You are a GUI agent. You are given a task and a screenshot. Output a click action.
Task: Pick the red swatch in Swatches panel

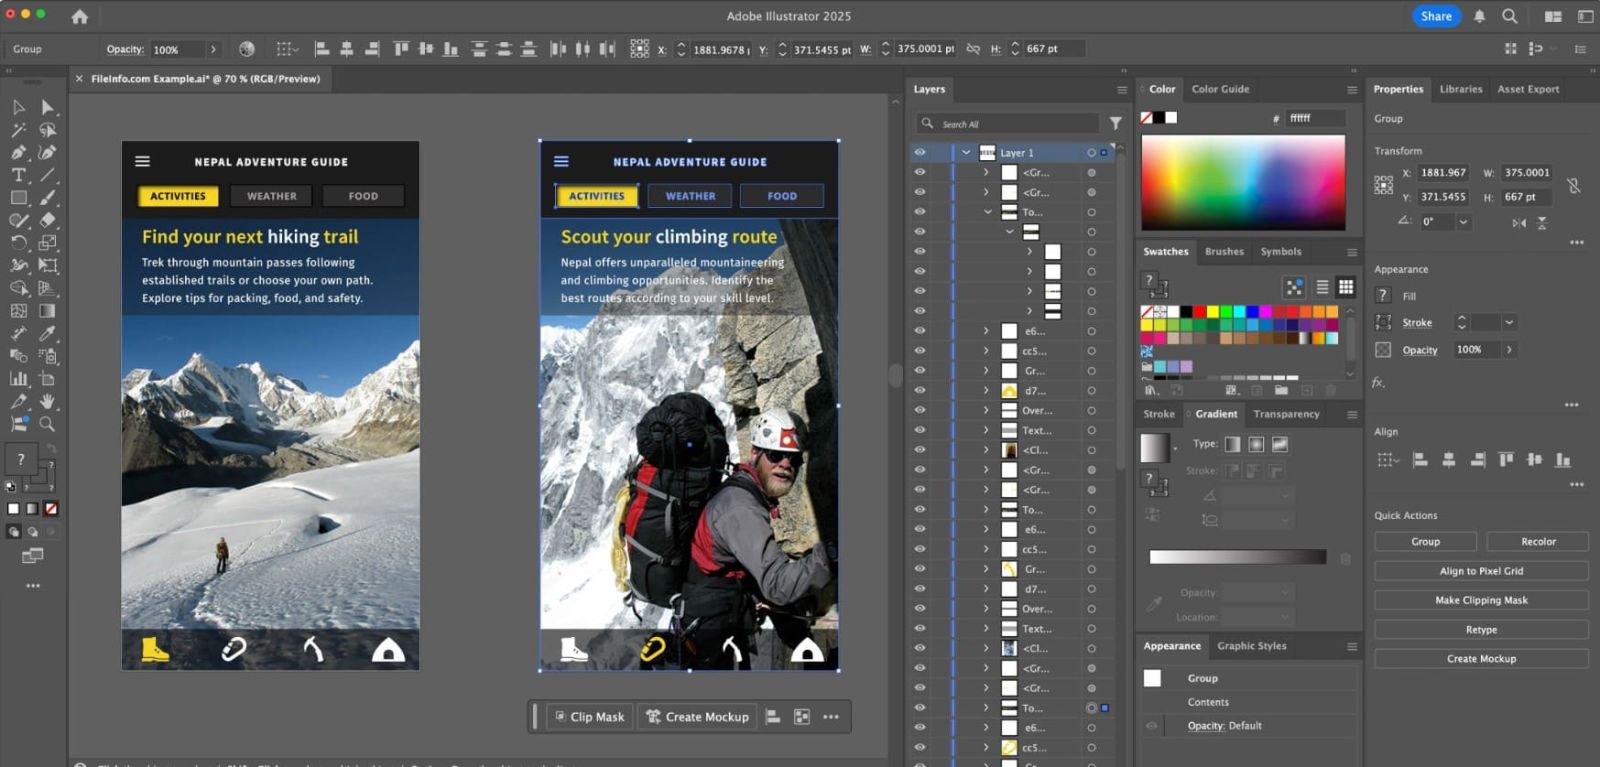[x=1199, y=312]
